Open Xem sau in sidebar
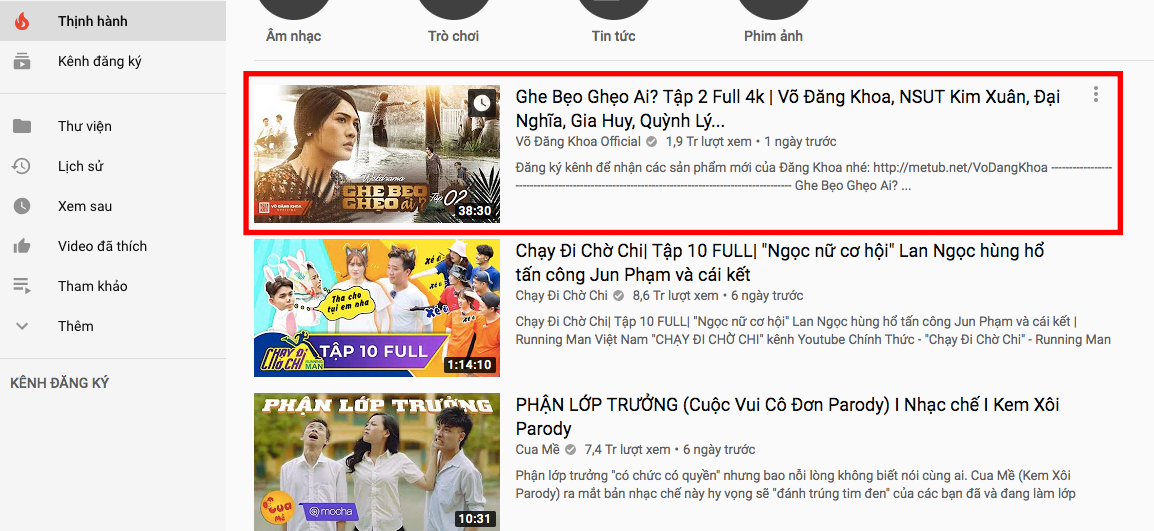The width and height of the screenshot is (1154, 531). pos(113,206)
